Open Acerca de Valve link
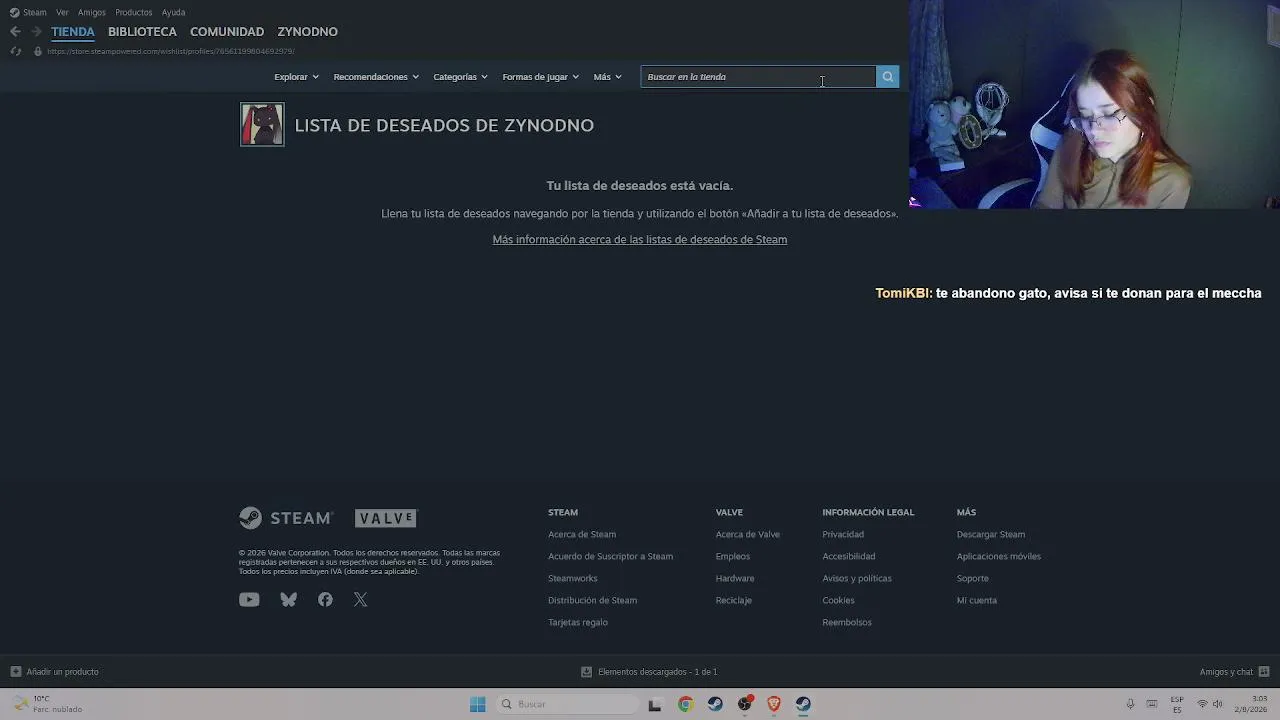1280x720 pixels. click(x=748, y=534)
